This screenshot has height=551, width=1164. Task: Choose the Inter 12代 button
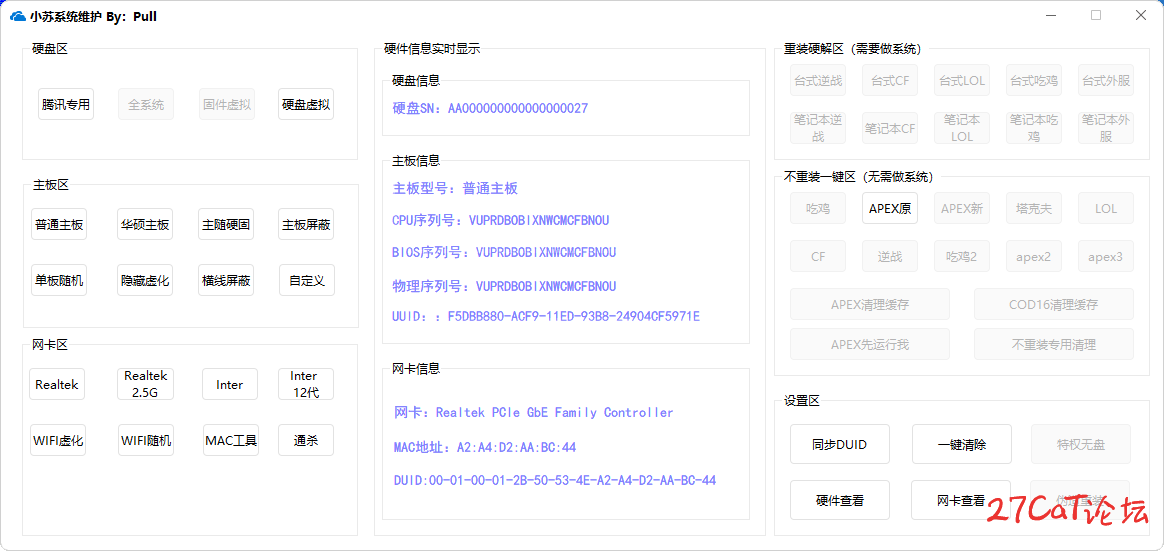coord(306,385)
